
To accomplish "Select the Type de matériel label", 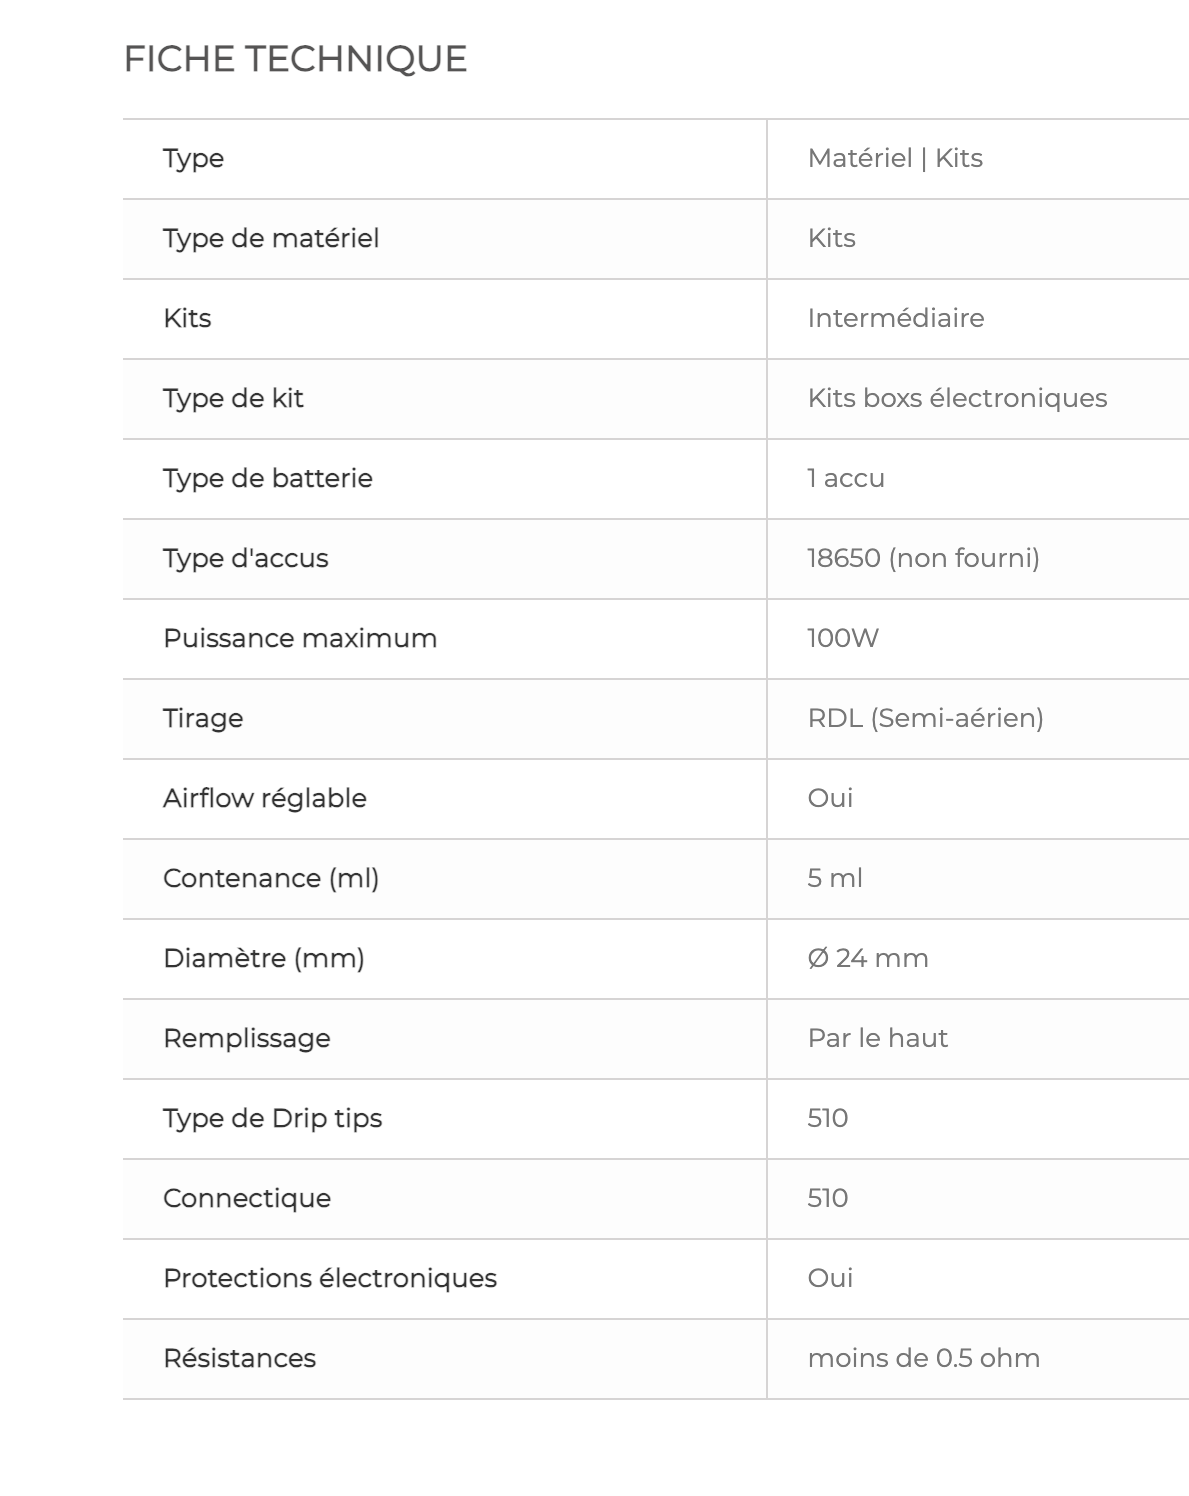I will pyautogui.click(x=271, y=238).
